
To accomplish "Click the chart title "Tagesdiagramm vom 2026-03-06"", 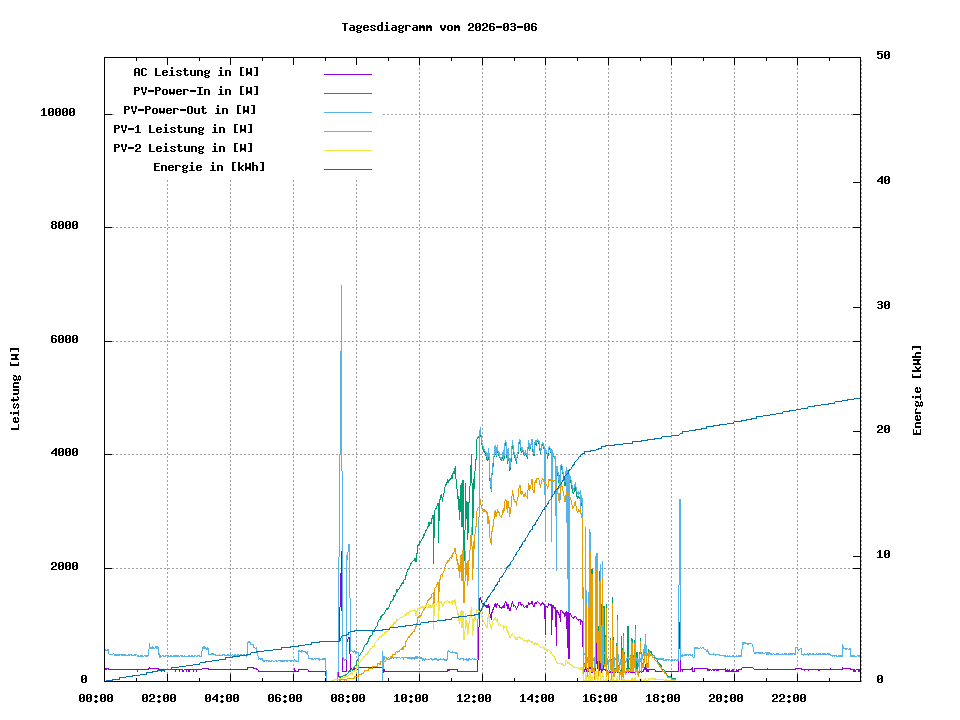I will click(x=439, y=27).
